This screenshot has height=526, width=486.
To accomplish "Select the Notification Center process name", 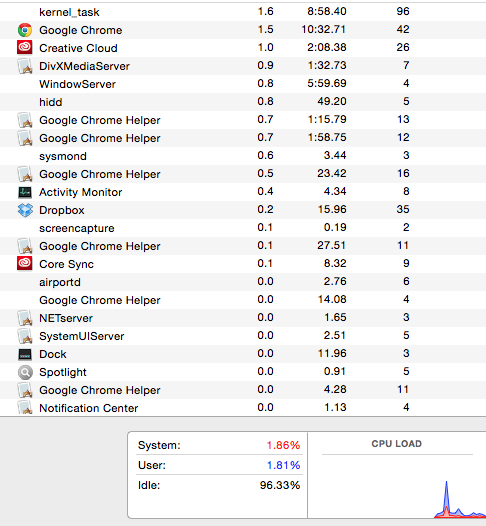I will (x=89, y=408).
